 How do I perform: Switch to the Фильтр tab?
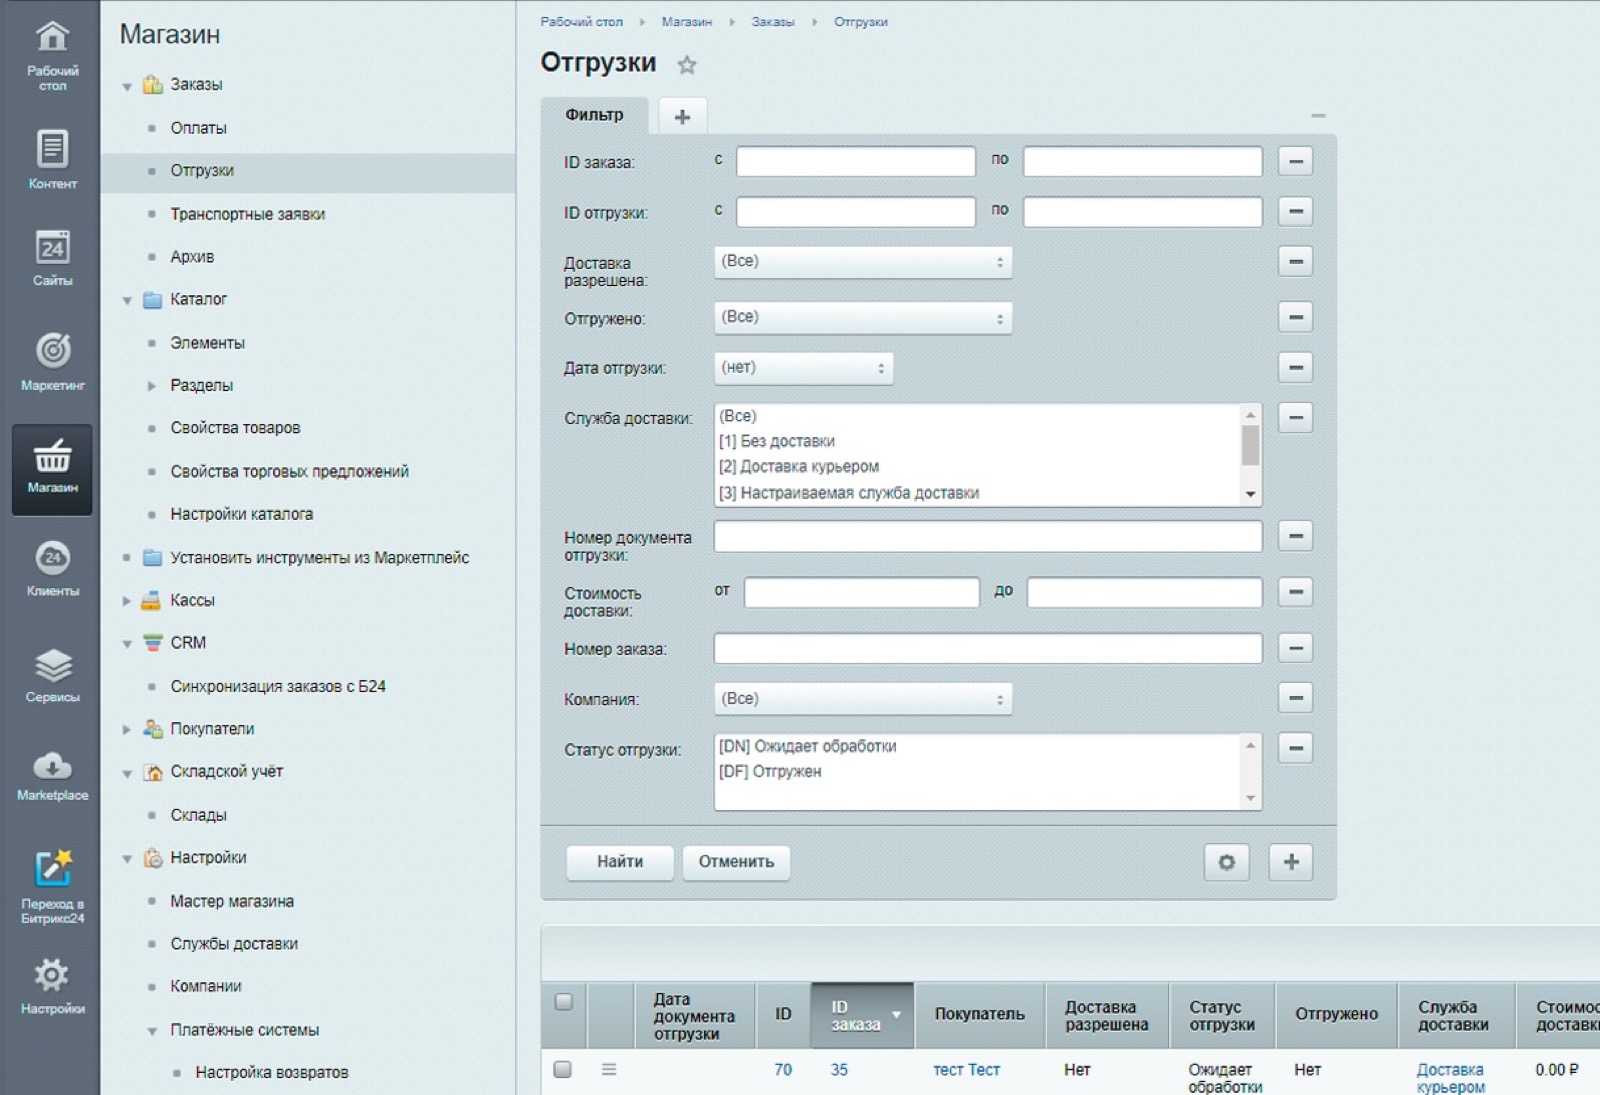click(594, 115)
